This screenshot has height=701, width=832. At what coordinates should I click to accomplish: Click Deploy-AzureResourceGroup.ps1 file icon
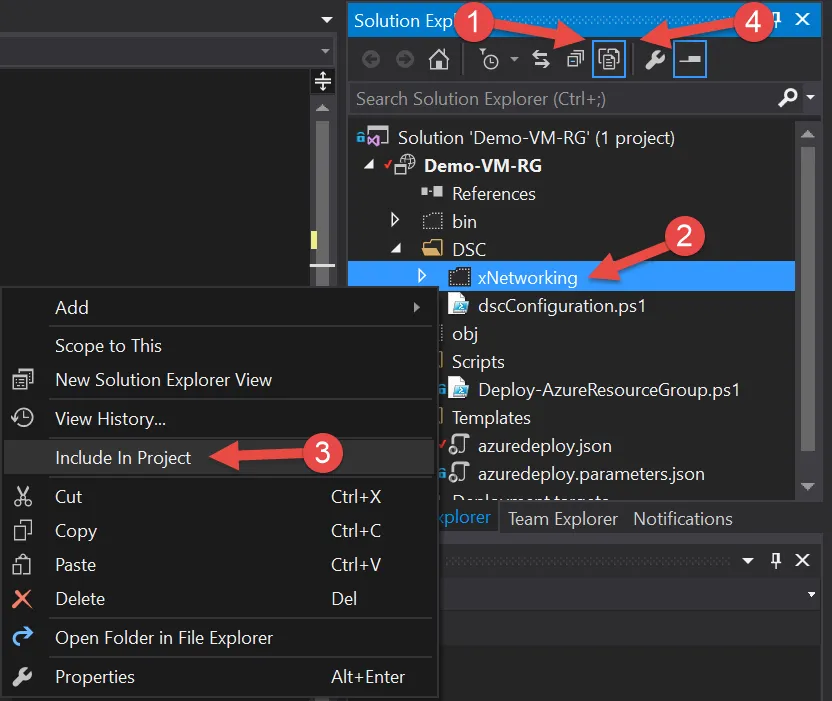coord(459,388)
